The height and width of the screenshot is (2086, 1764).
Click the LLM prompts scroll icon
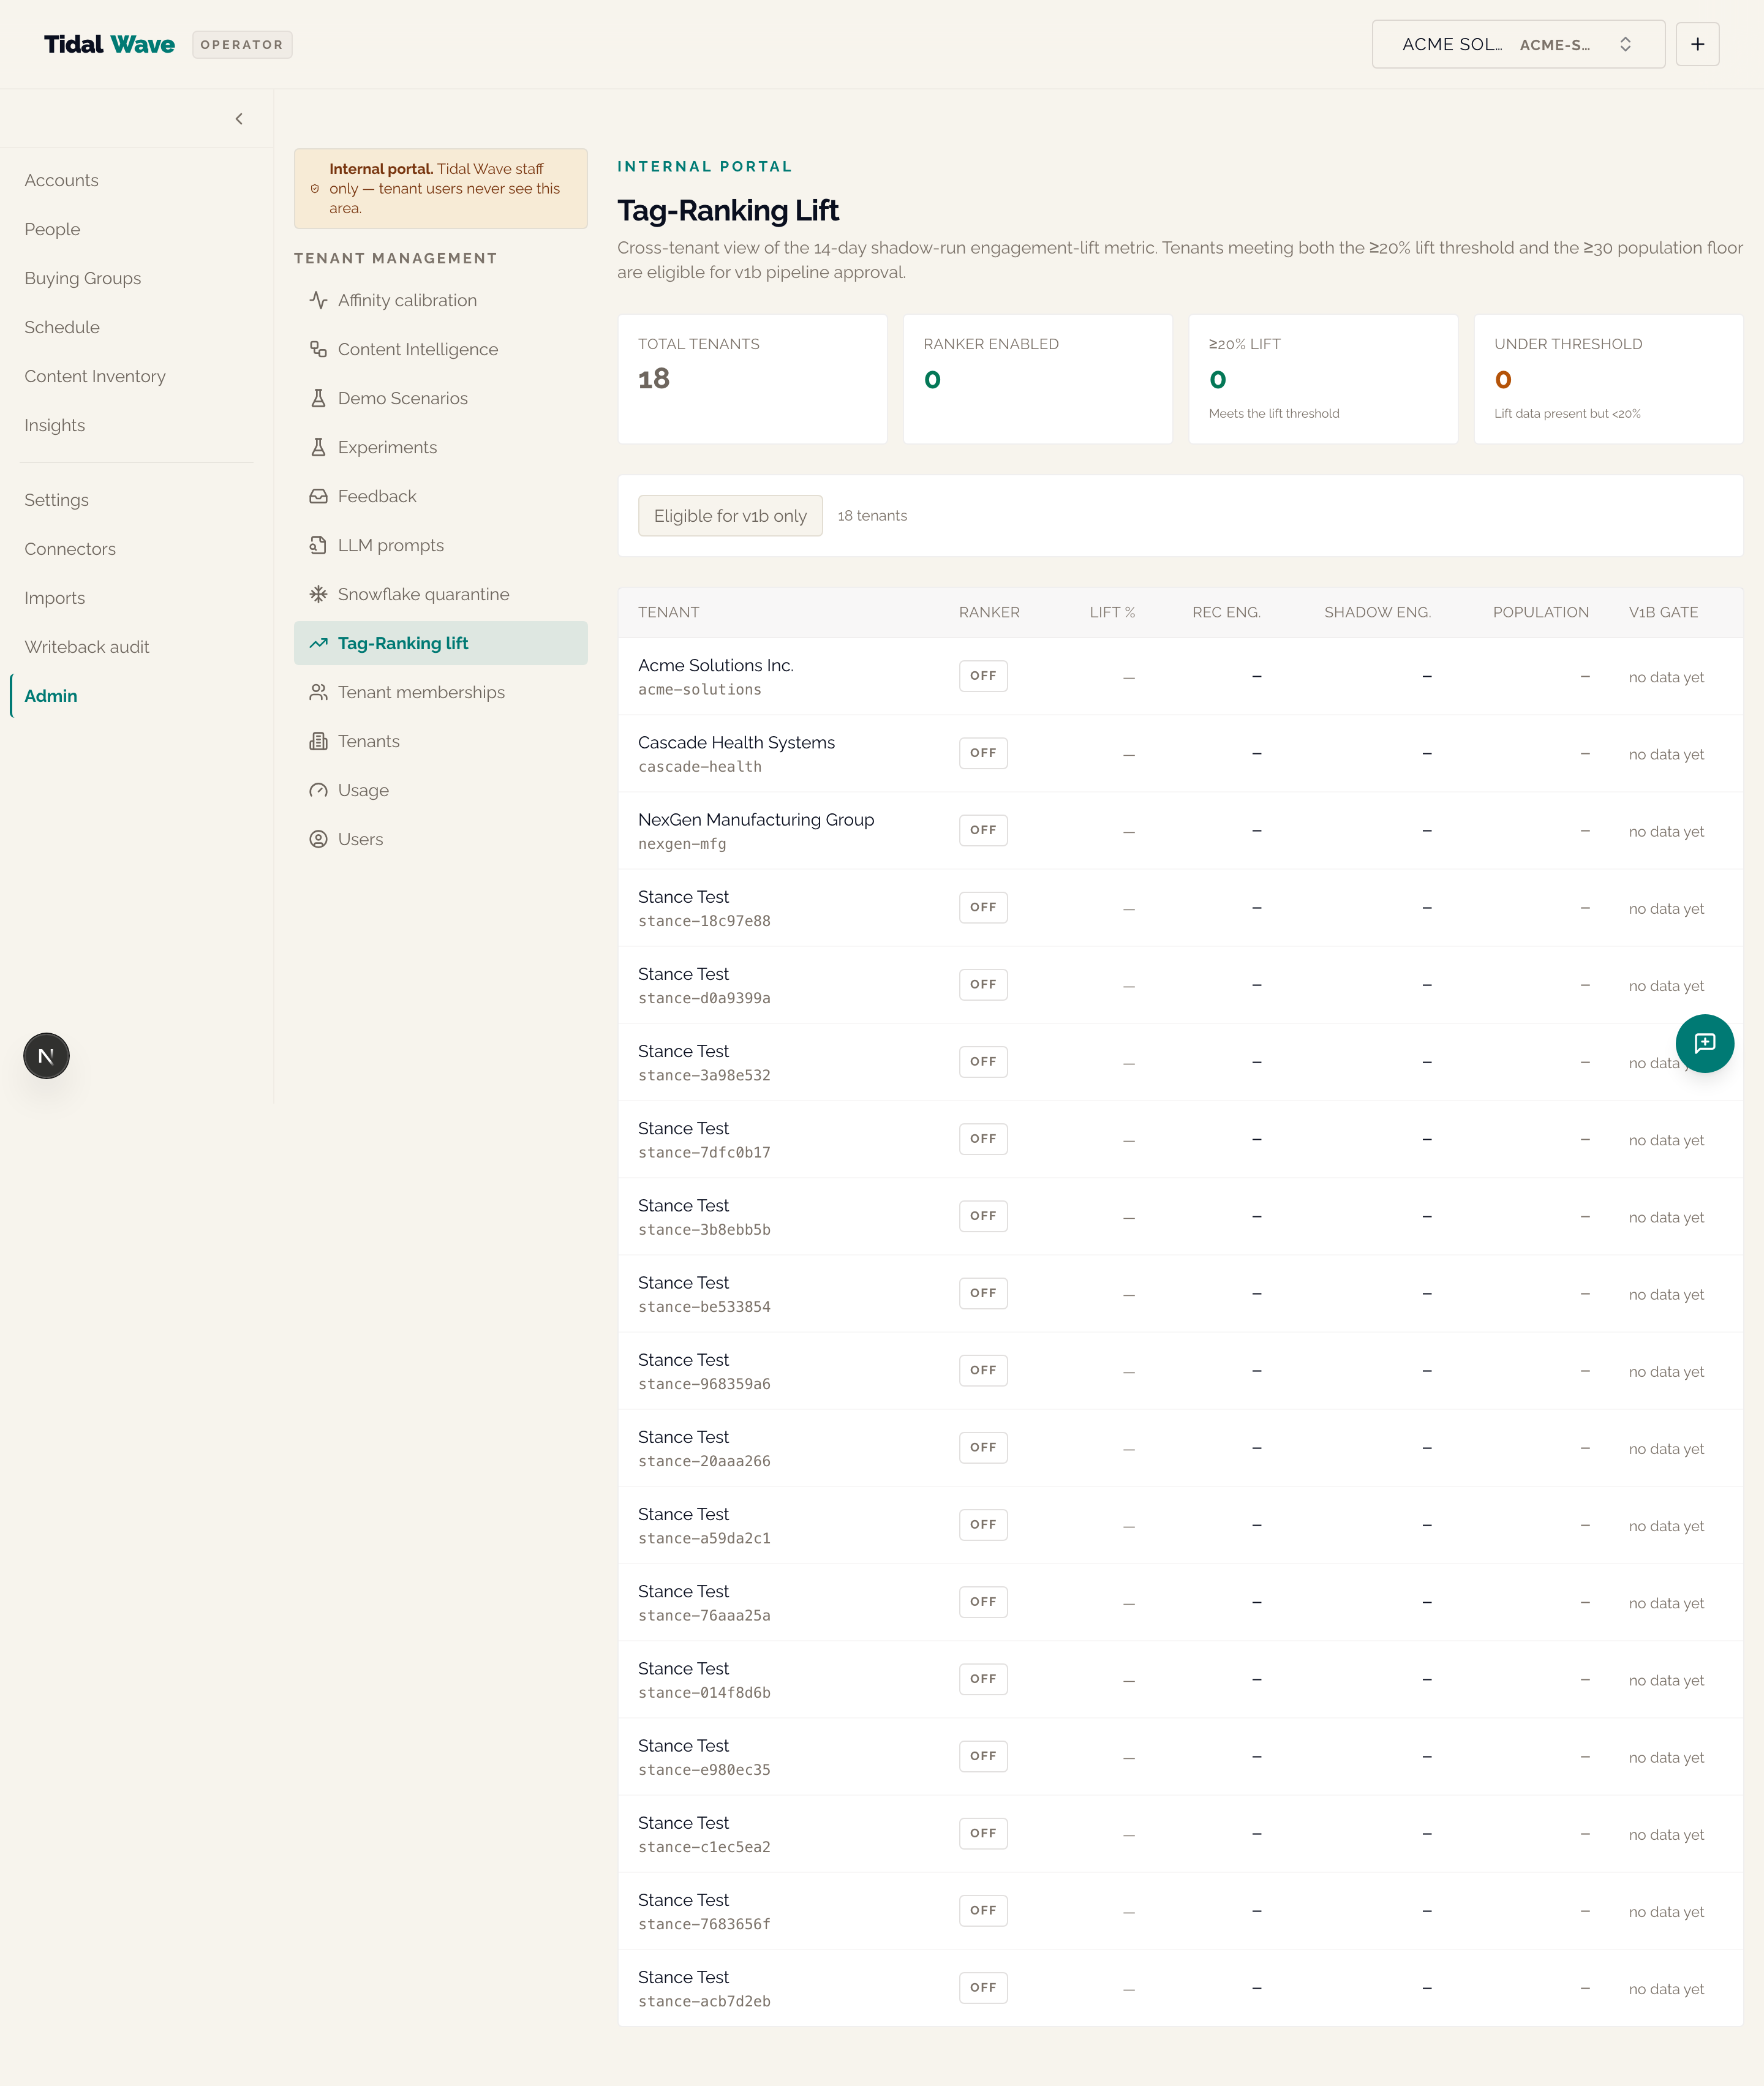tap(318, 545)
